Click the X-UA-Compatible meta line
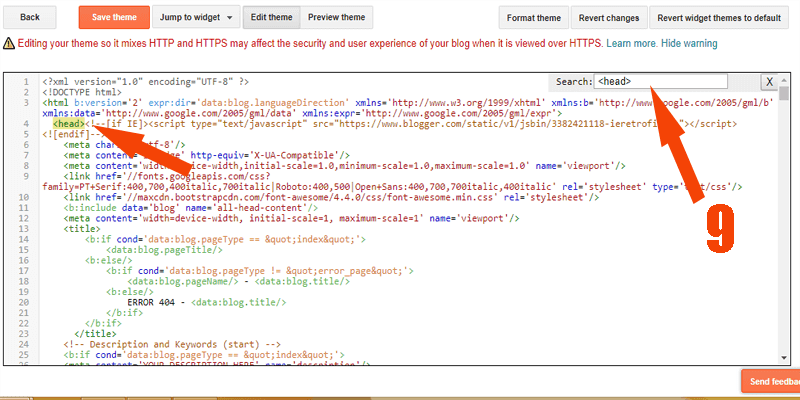This screenshot has height=400, width=800. click(x=207, y=155)
